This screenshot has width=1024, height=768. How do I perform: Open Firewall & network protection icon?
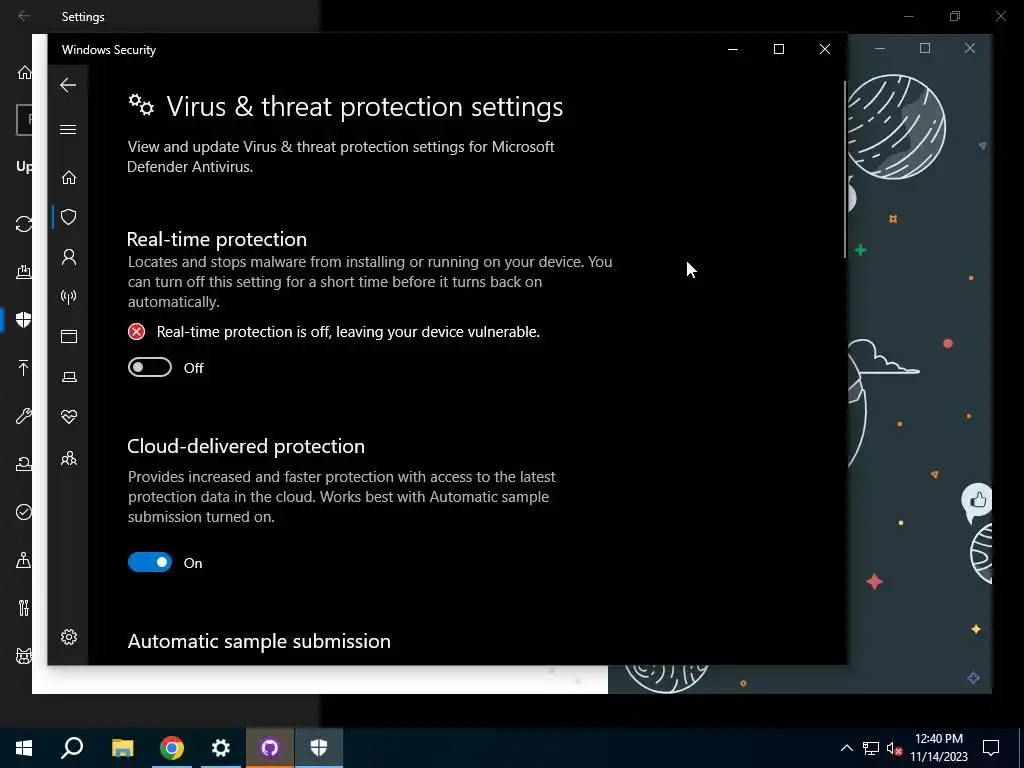[69, 297]
